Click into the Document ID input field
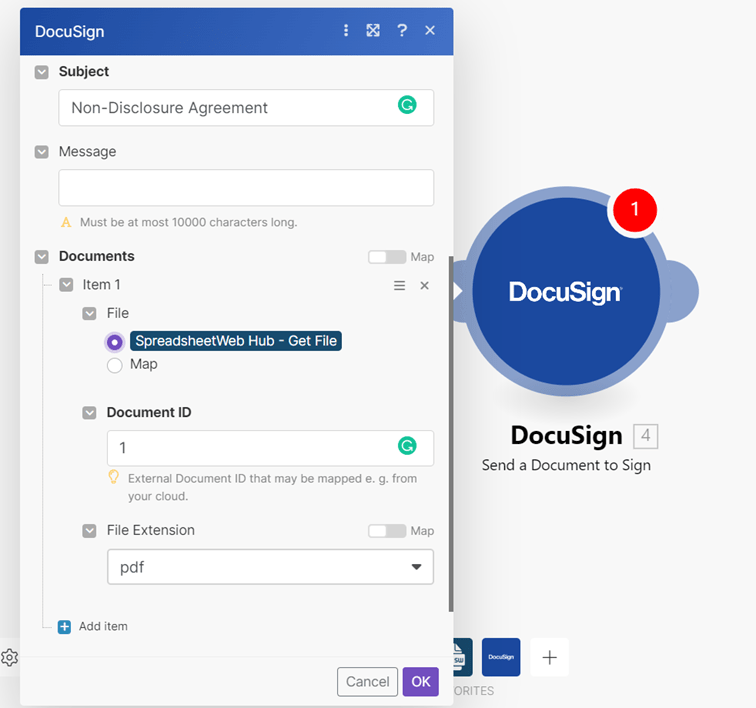The height and width of the screenshot is (708, 756). click(270, 448)
